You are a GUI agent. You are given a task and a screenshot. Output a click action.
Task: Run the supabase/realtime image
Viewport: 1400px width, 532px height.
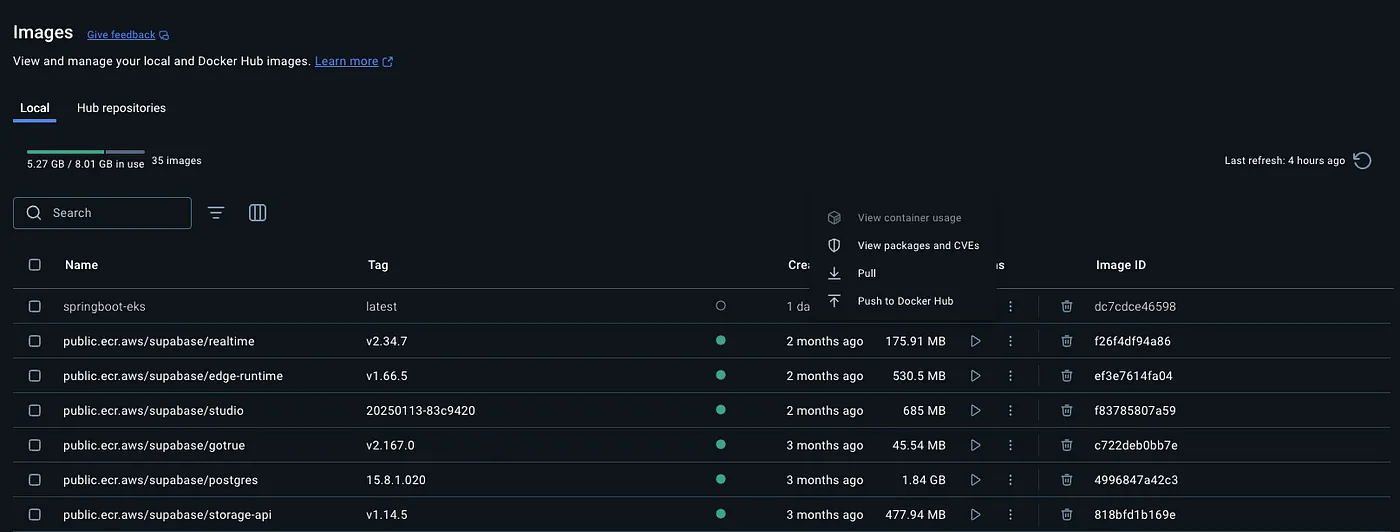click(975, 341)
